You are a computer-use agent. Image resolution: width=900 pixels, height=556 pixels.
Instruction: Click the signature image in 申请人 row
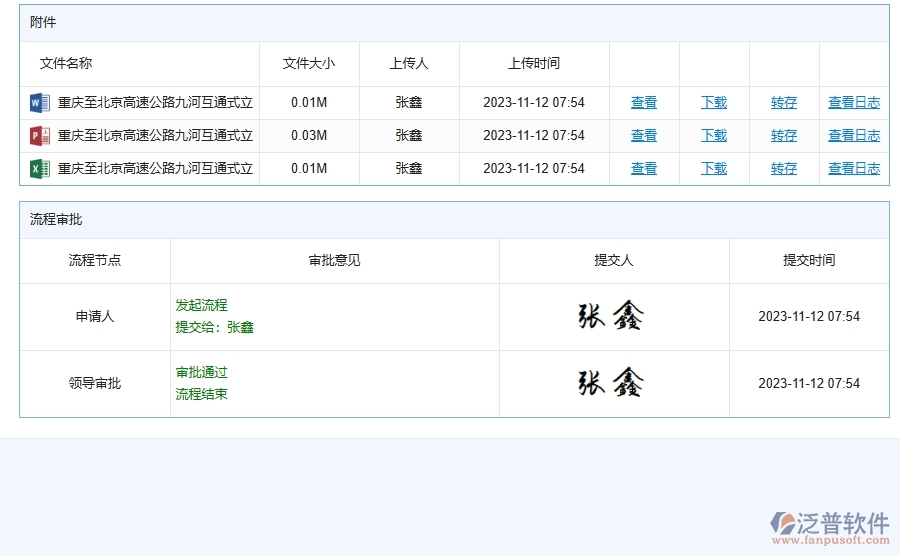point(611,316)
